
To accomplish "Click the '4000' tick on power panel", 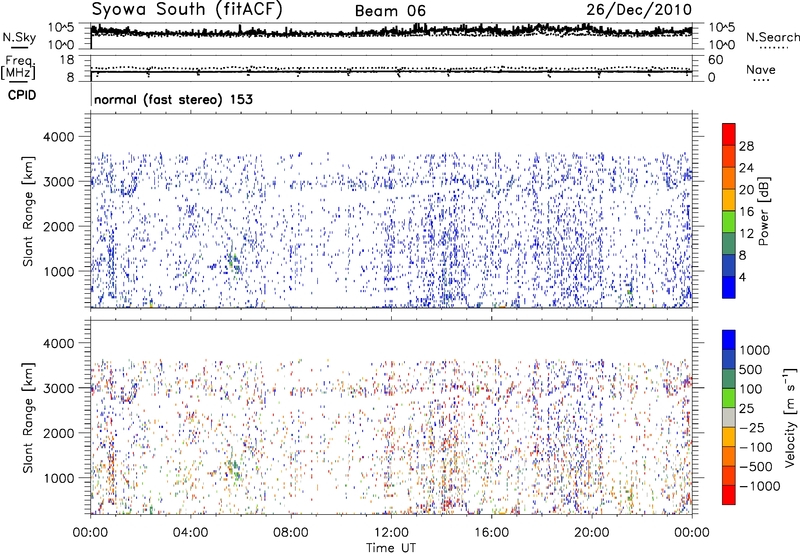I will 61,137.
